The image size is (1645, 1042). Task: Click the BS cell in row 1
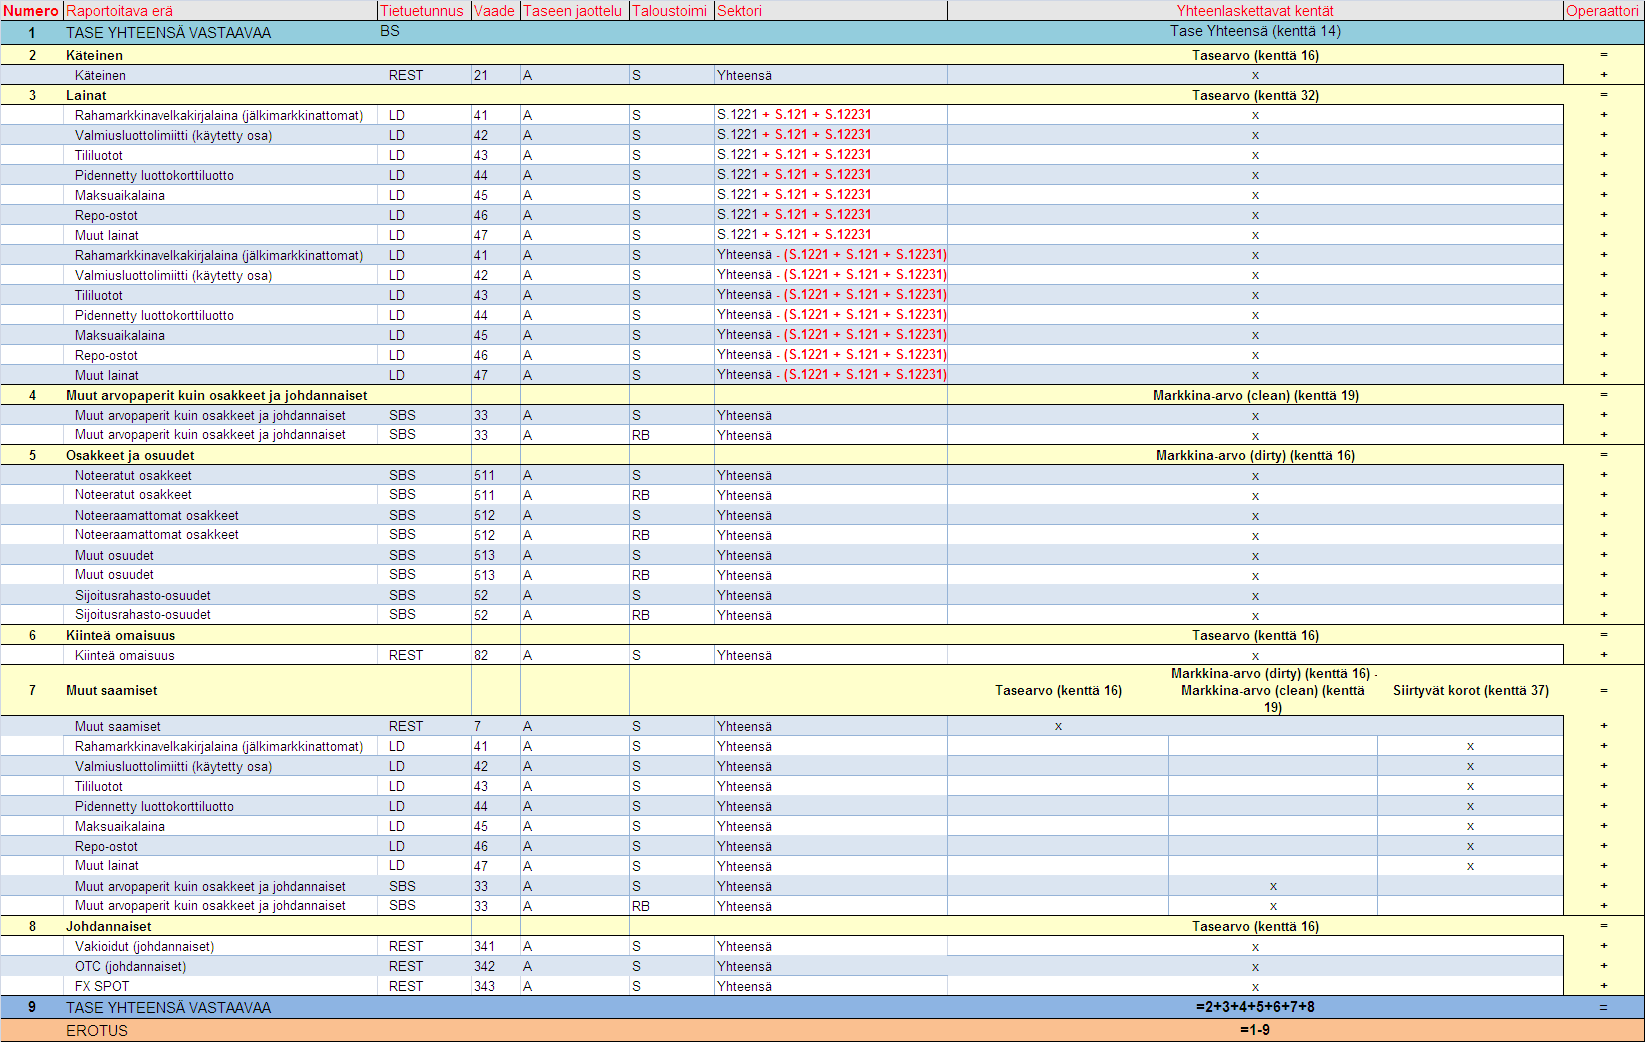390,31
